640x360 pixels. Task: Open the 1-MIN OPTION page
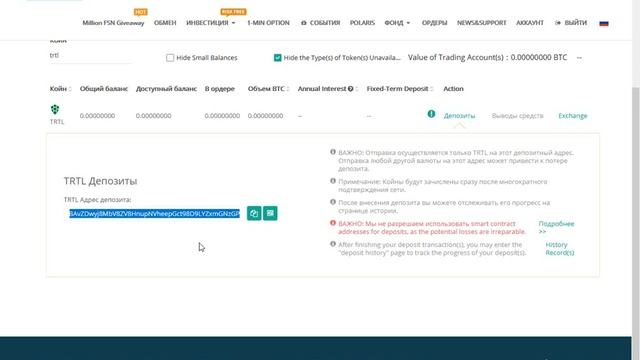click(x=268, y=23)
